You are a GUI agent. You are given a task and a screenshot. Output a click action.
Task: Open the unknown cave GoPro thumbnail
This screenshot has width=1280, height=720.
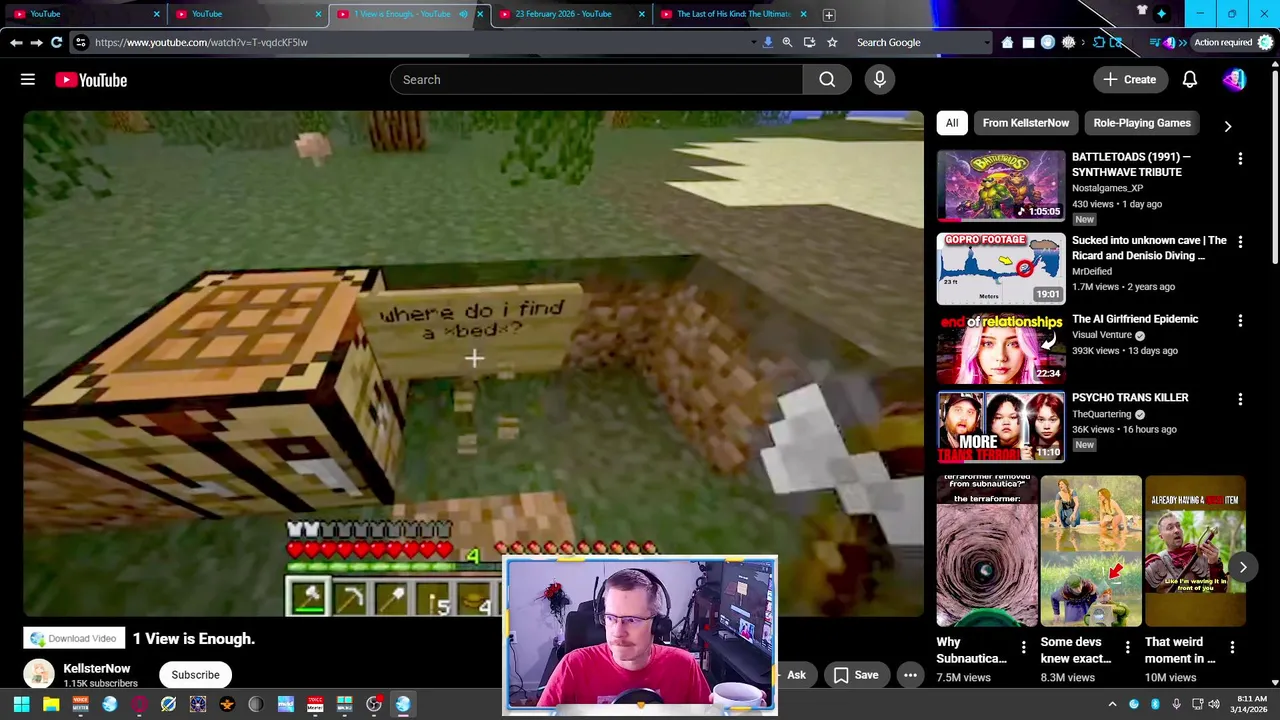click(1001, 269)
